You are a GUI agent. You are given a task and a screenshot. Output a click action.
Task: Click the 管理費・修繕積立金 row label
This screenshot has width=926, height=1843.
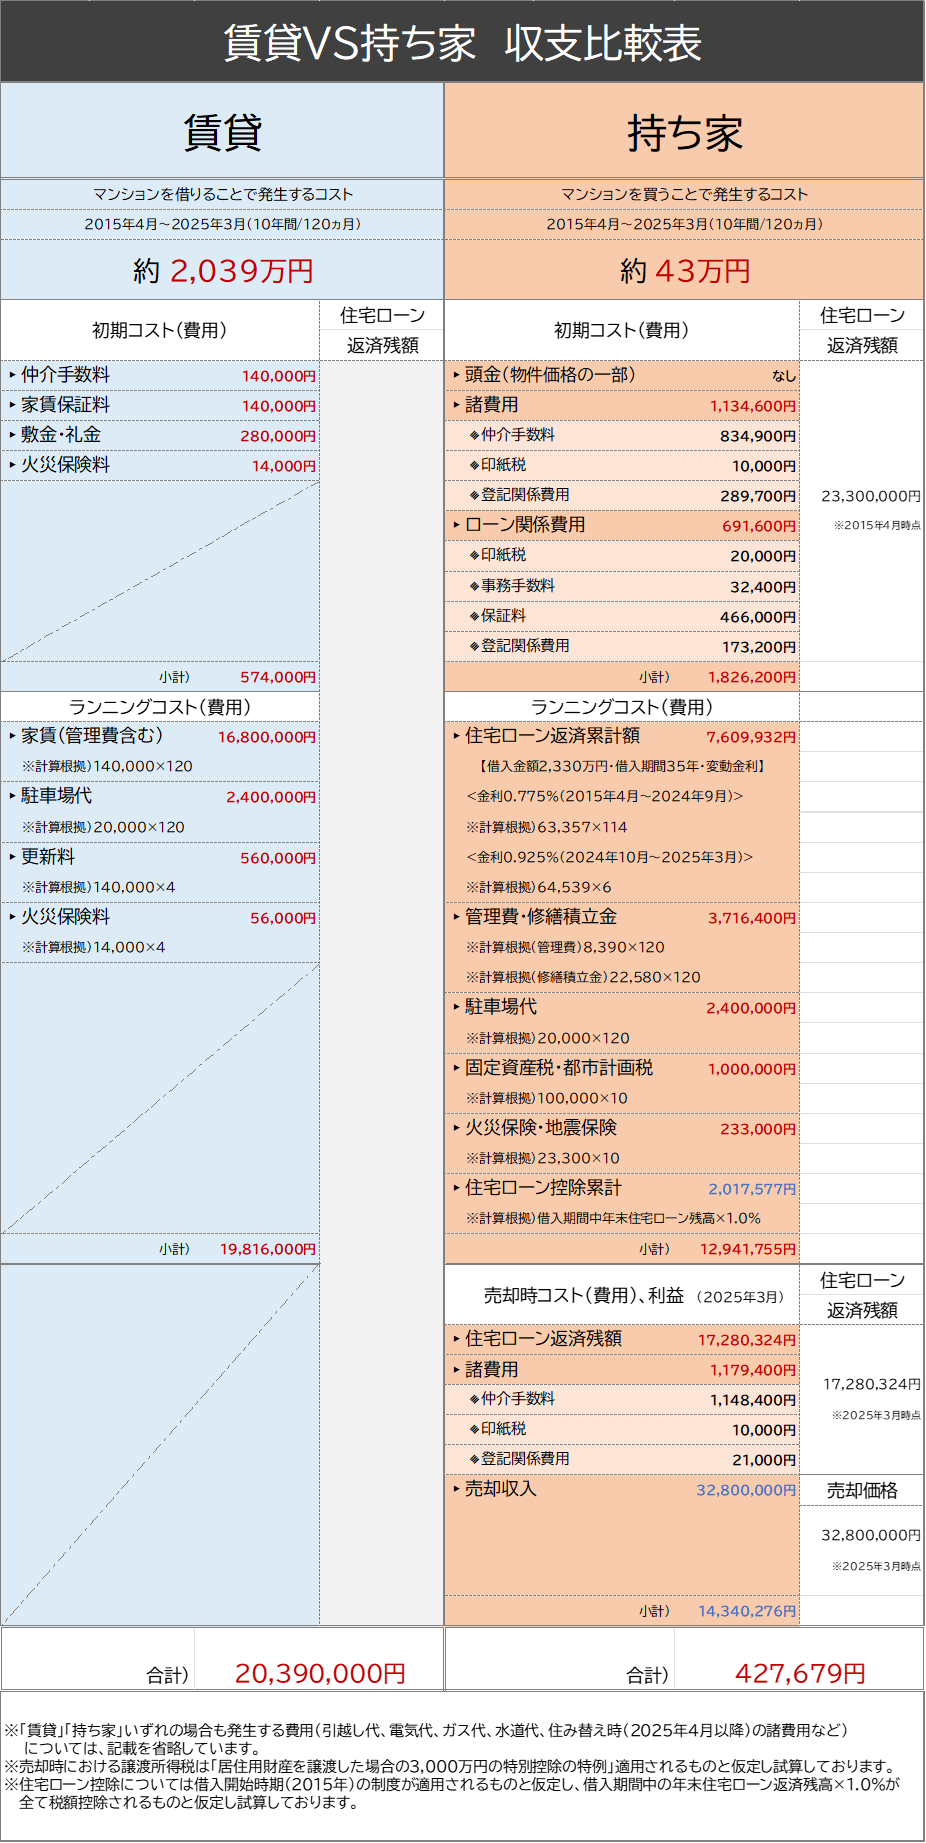540,917
